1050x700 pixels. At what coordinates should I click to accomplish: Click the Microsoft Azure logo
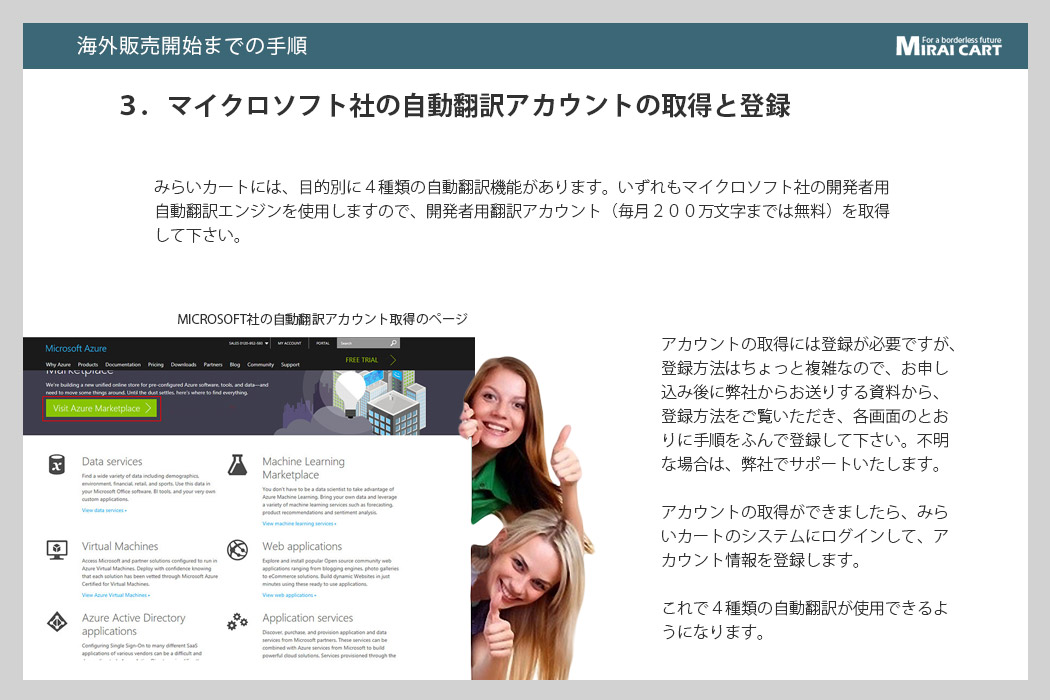[x=76, y=348]
